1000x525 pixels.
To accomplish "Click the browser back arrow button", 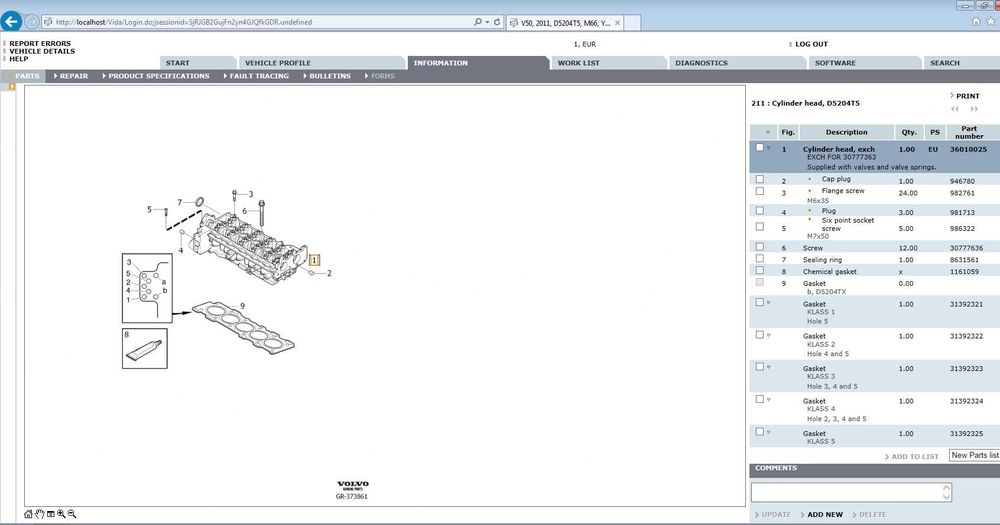I will [x=11, y=21].
